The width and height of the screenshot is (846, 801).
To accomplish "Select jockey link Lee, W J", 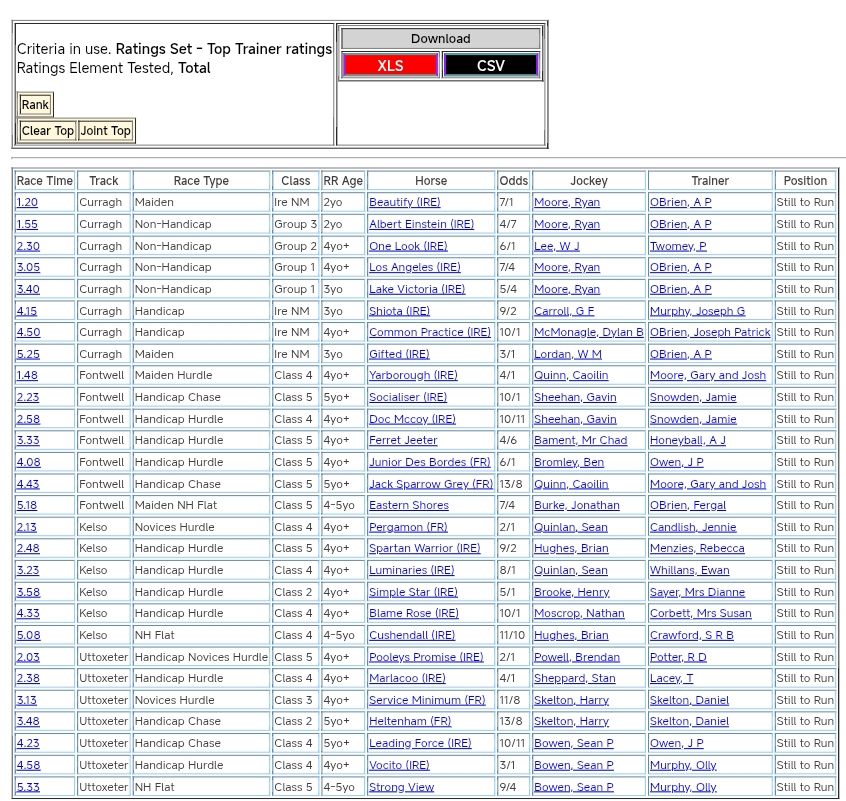I will pyautogui.click(x=556, y=246).
